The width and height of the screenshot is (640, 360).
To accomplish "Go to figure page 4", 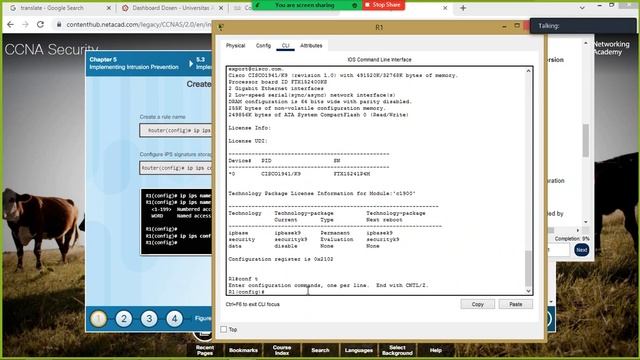I will coord(174,318).
